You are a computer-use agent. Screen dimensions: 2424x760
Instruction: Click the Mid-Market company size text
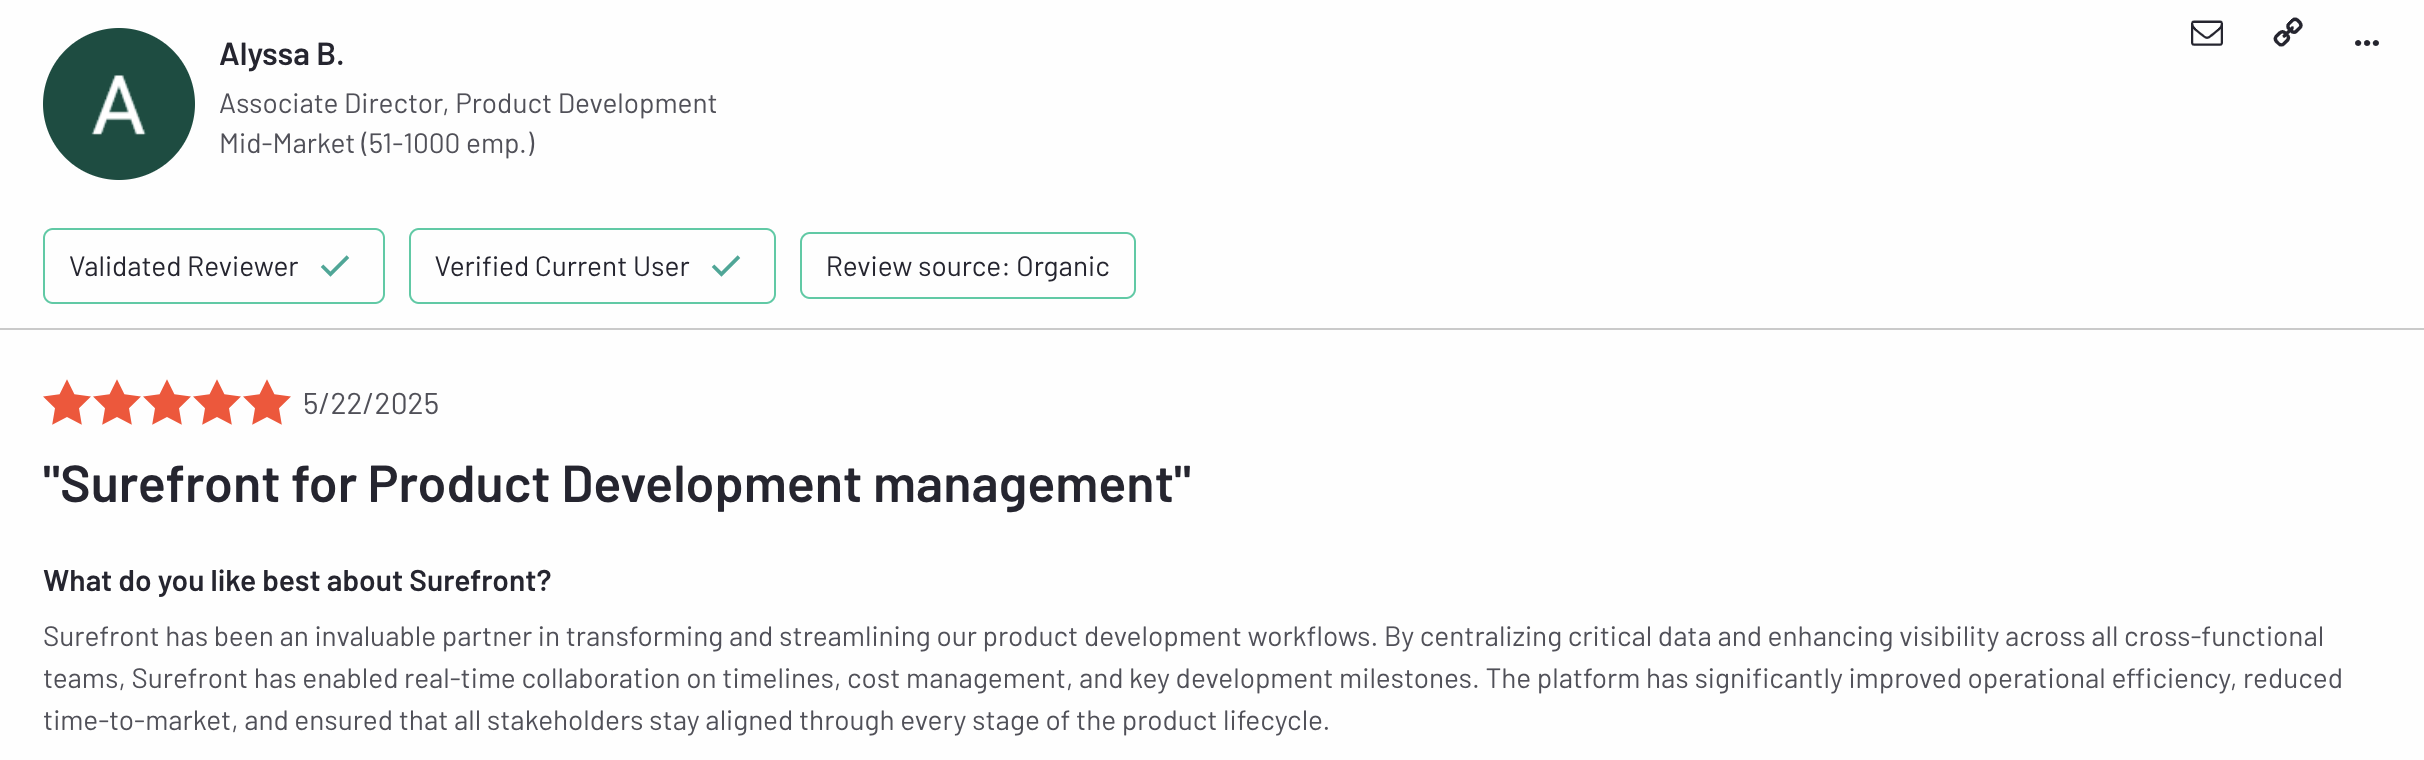coord(377,144)
